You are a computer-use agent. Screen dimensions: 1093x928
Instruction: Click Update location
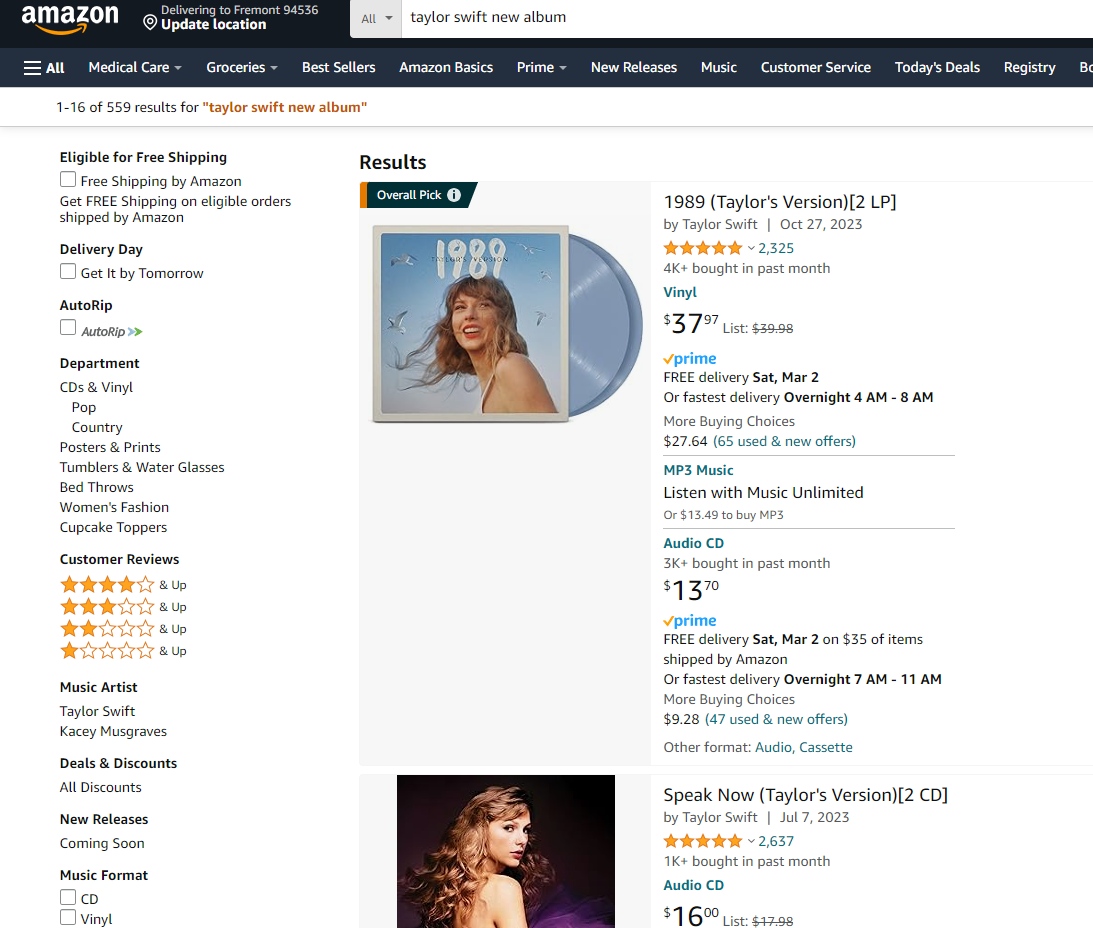213,25
